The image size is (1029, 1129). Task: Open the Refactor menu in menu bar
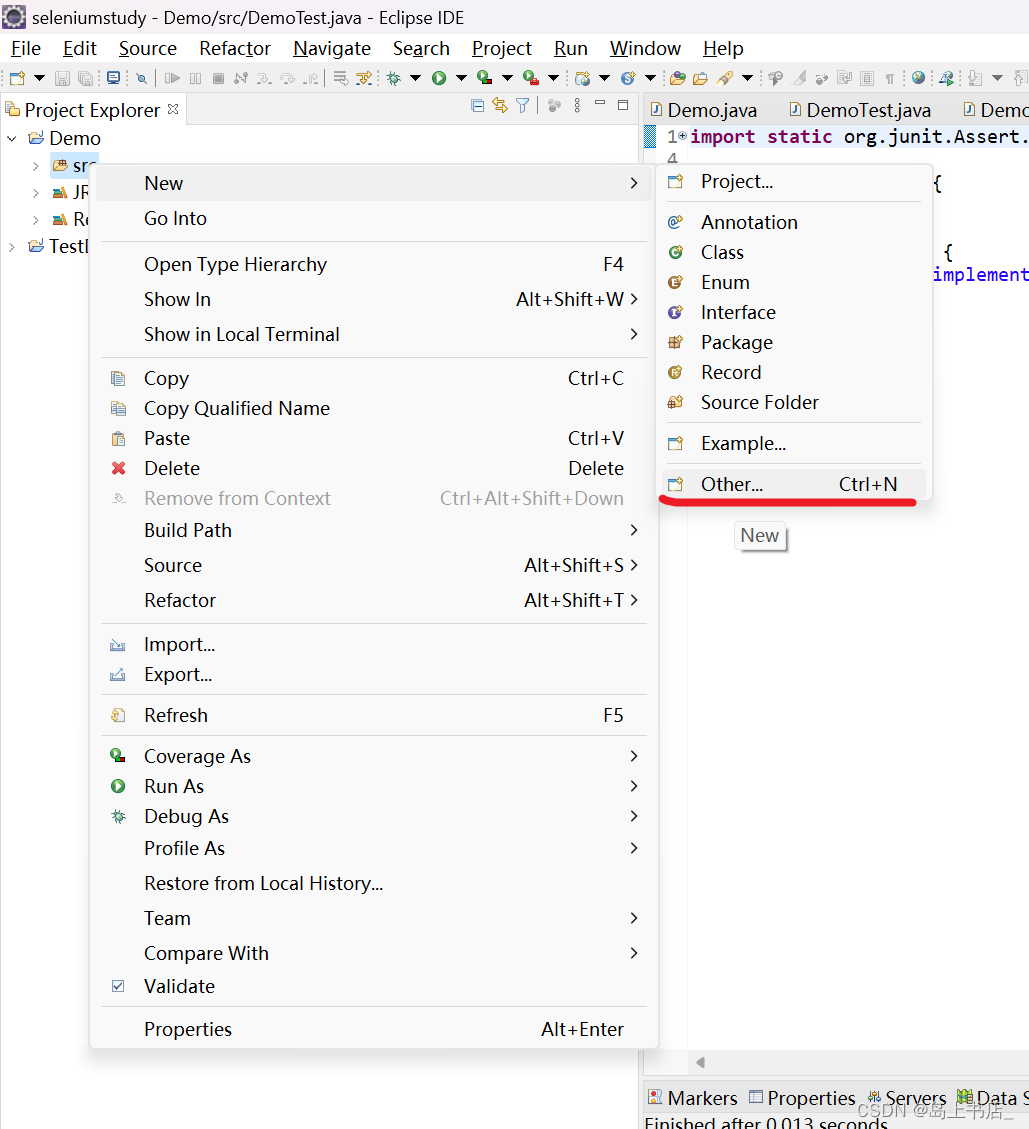click(x=235, y=48)
